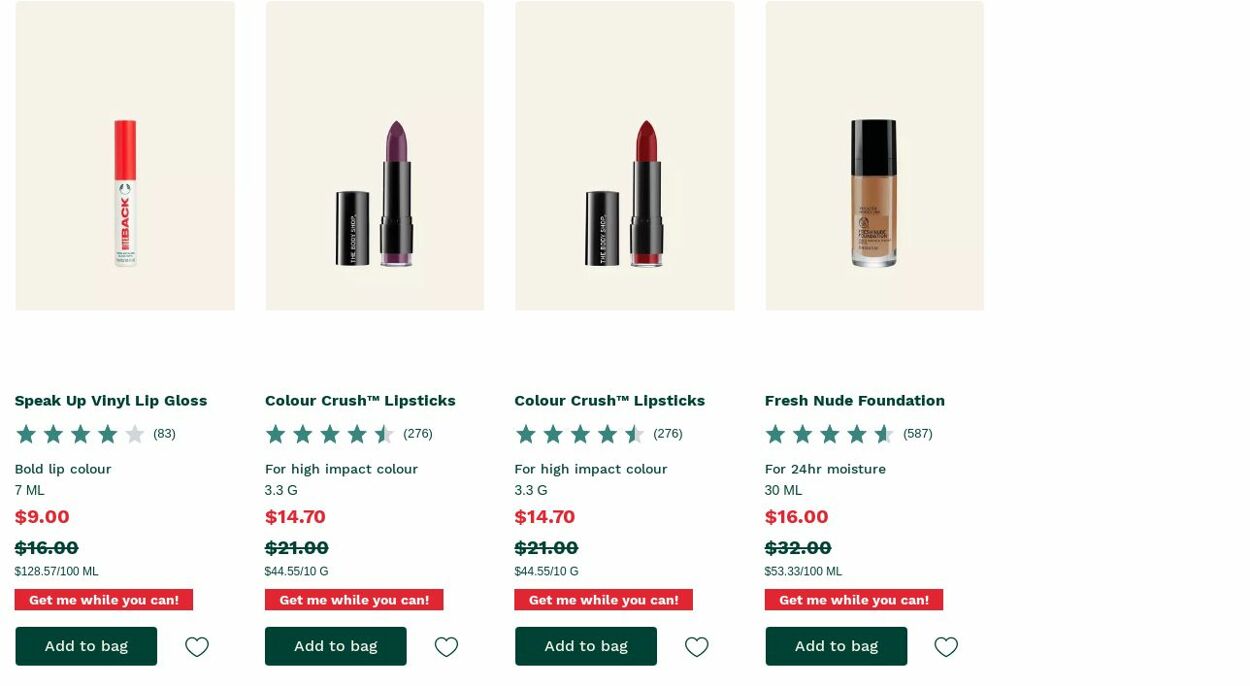Click star rating of the red Colour Crush lipstick

580,433
